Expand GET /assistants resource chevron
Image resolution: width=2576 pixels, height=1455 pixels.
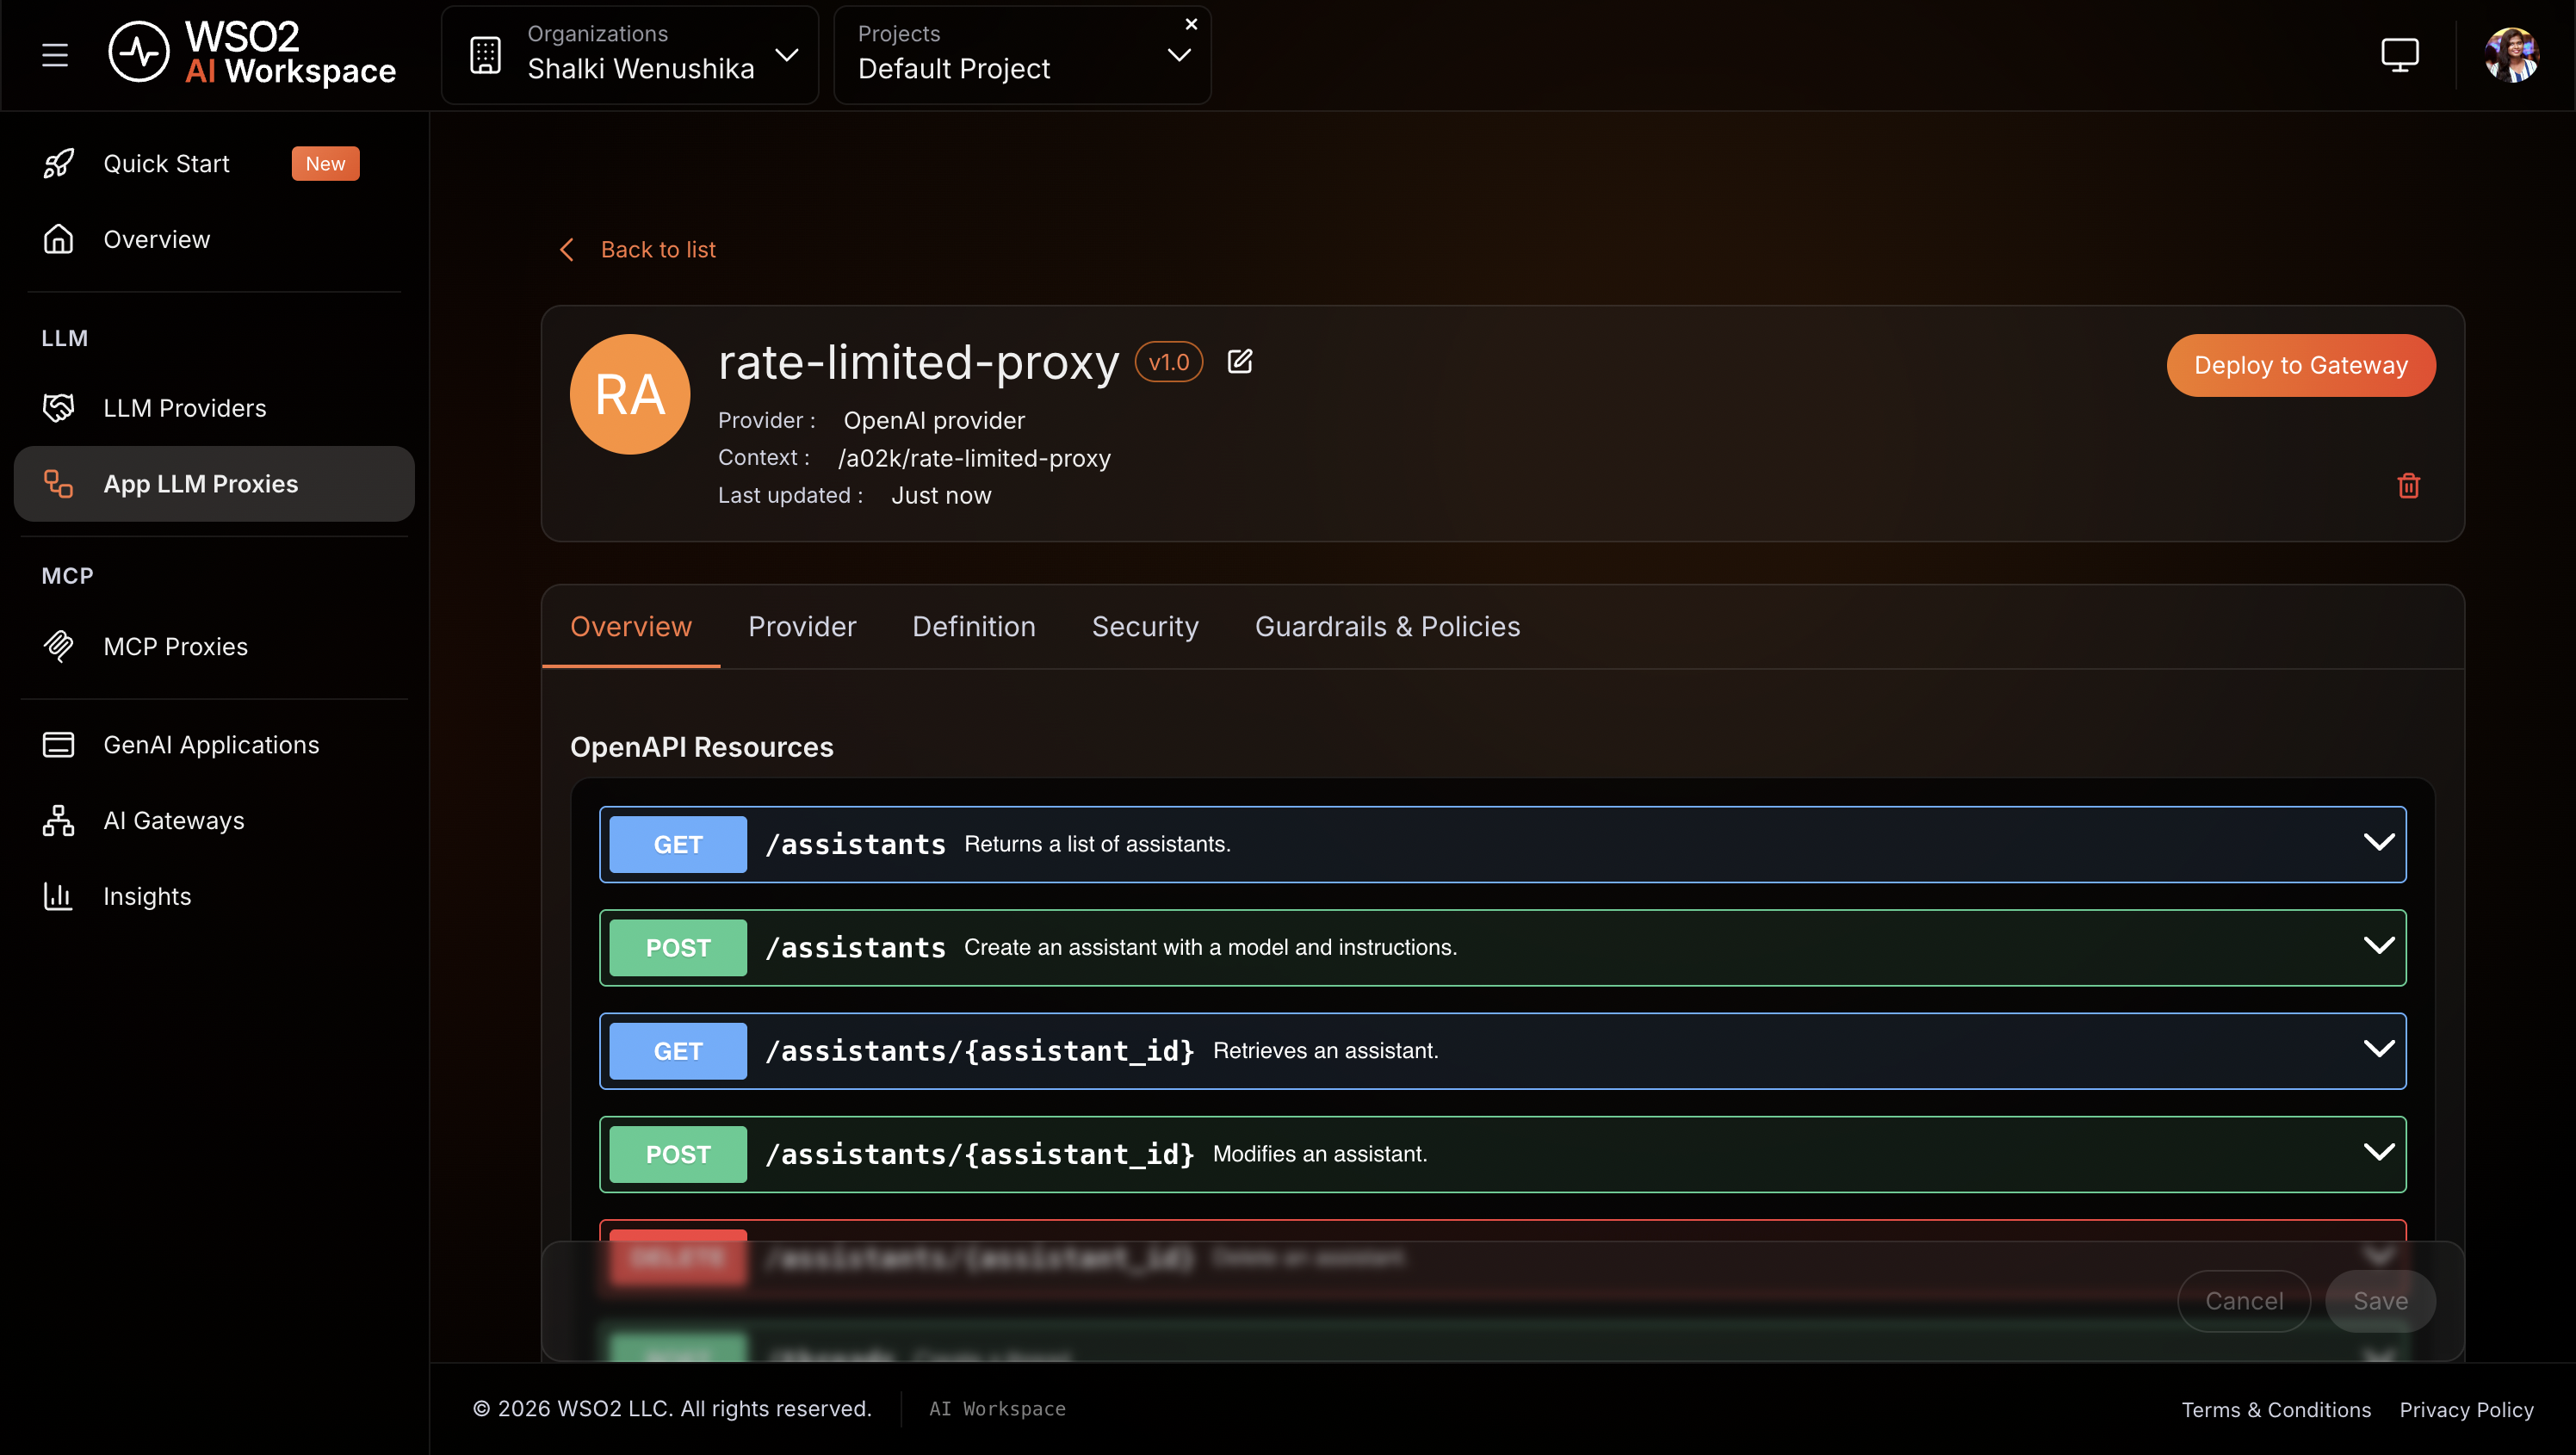tap(2378, 843)
